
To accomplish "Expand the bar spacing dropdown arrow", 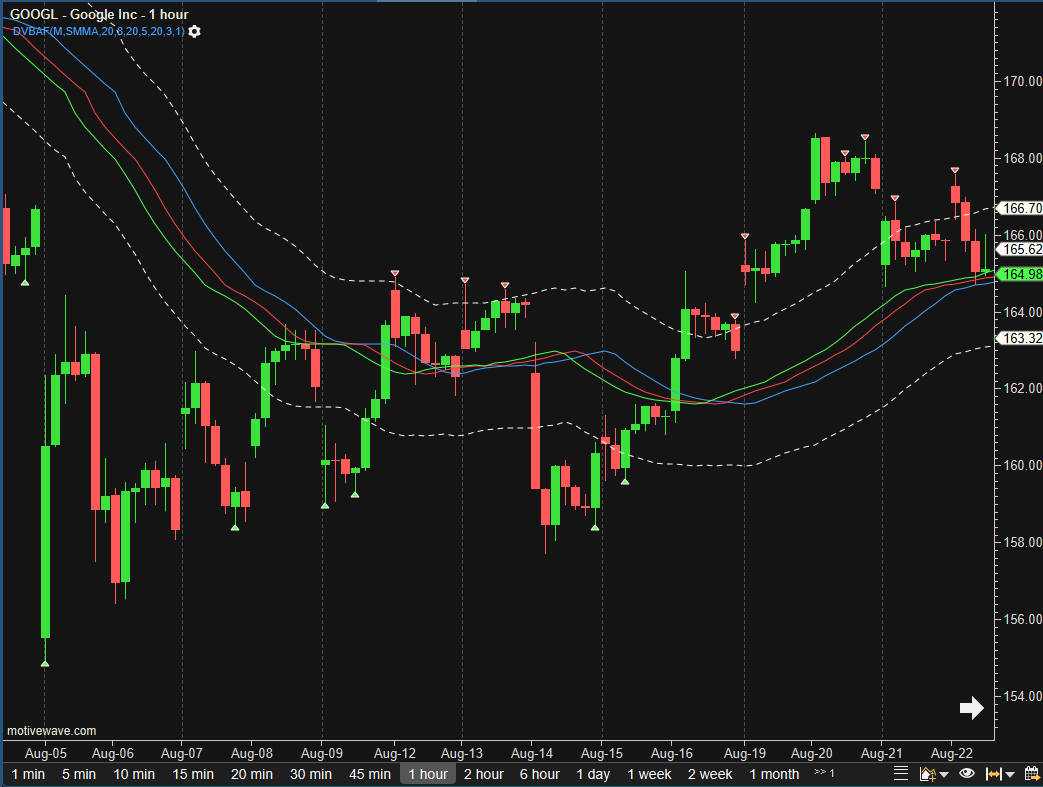I will pos(1010,774).
